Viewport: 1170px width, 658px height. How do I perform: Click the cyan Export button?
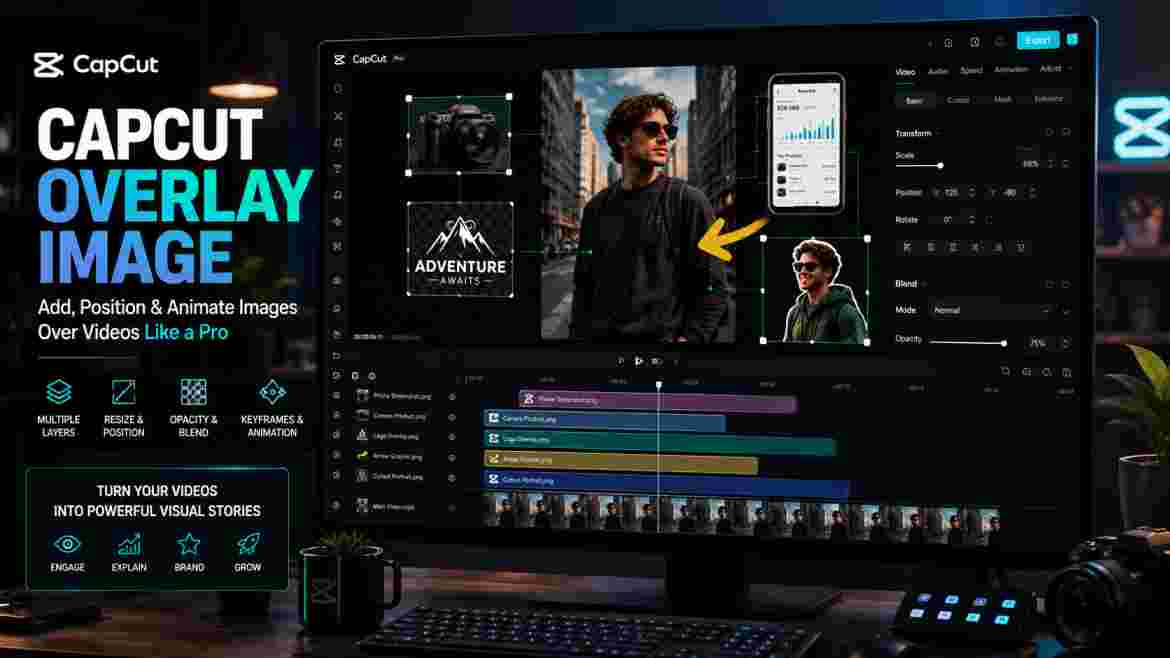[1038, 40]
